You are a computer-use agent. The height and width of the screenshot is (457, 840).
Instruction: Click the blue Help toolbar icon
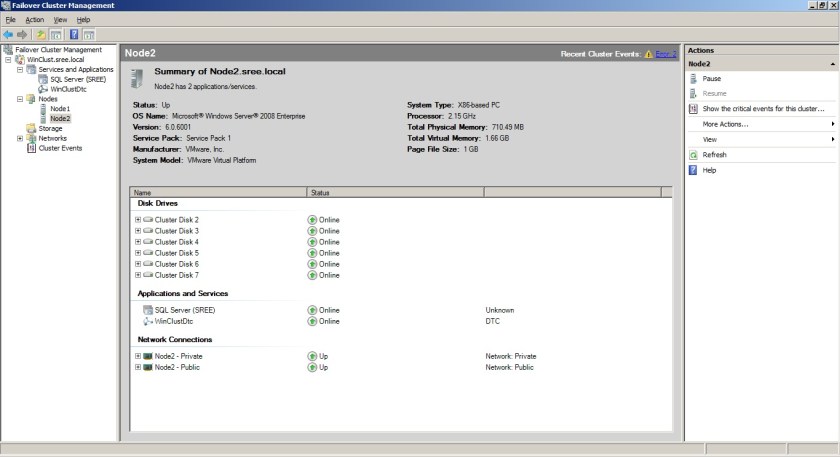74,34
